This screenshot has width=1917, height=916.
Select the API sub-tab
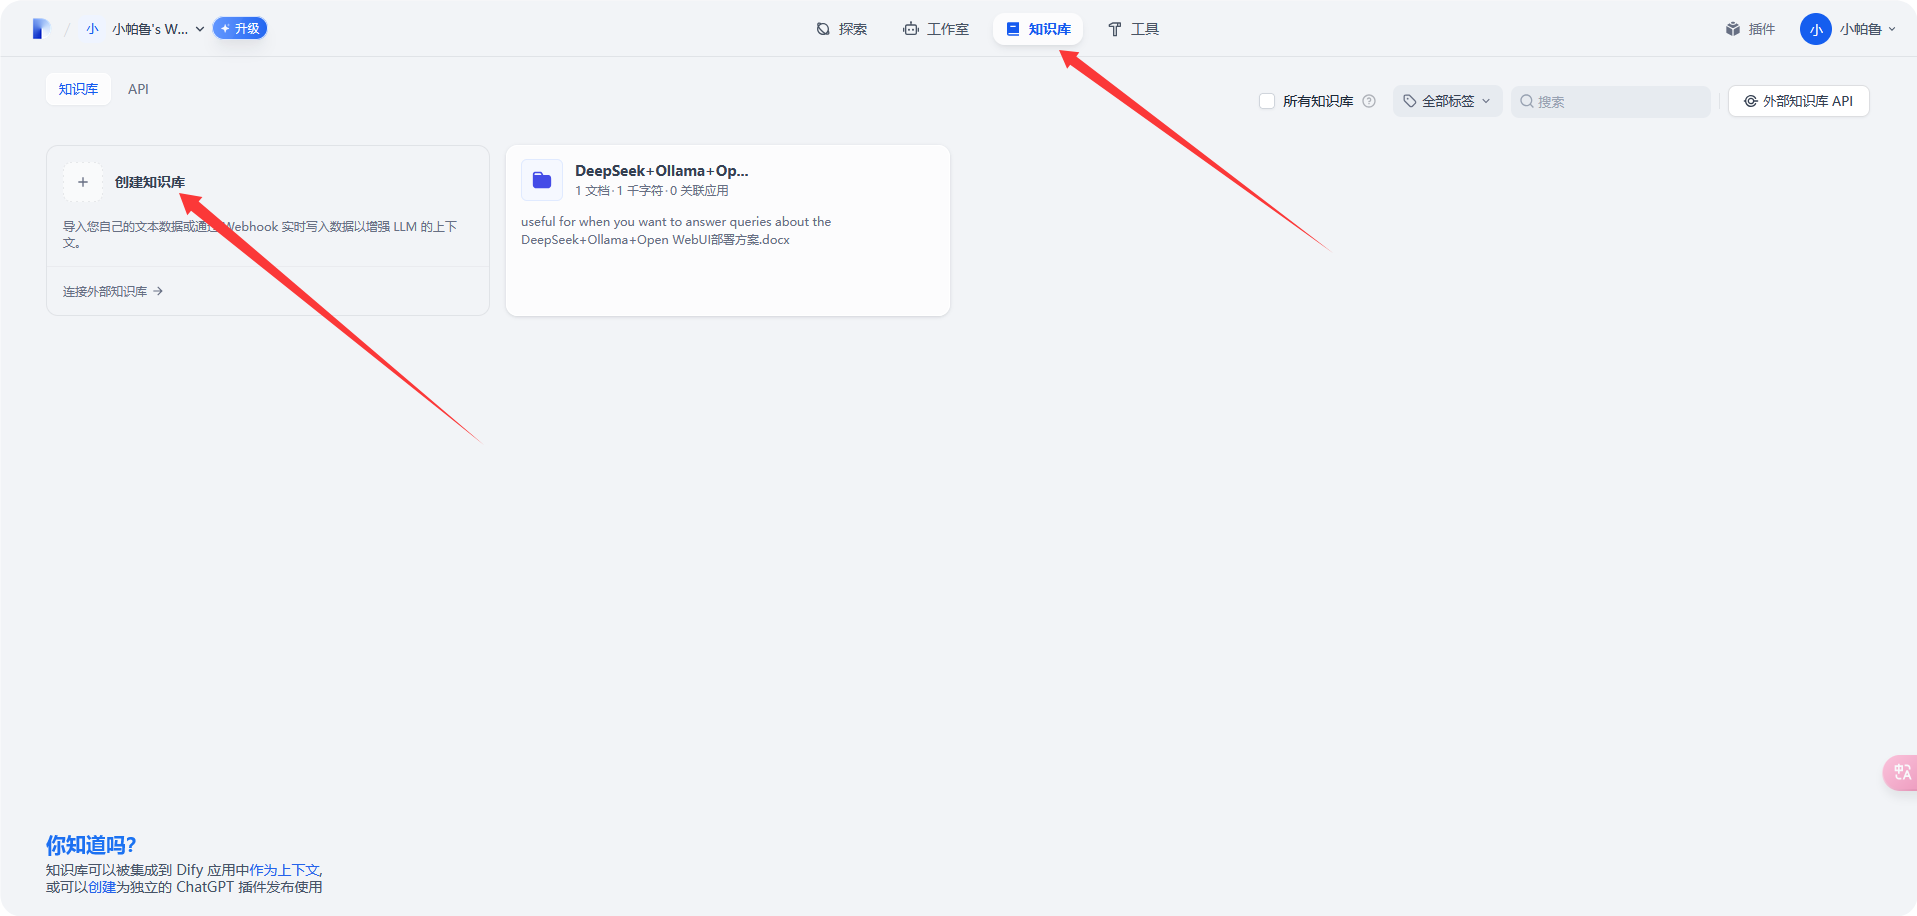tap(138, 89)
